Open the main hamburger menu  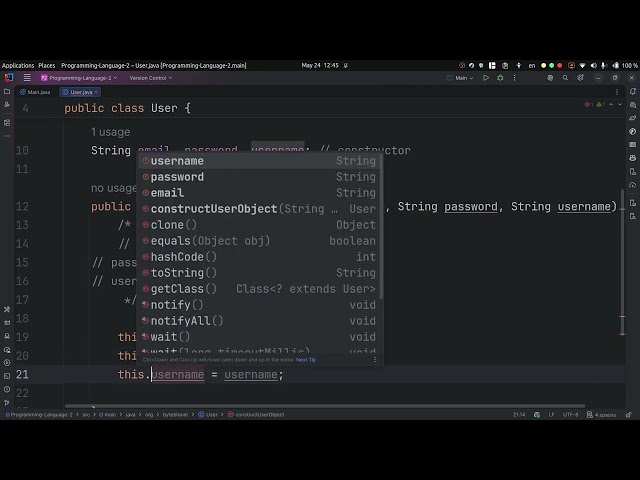click(x=27, y=78)
